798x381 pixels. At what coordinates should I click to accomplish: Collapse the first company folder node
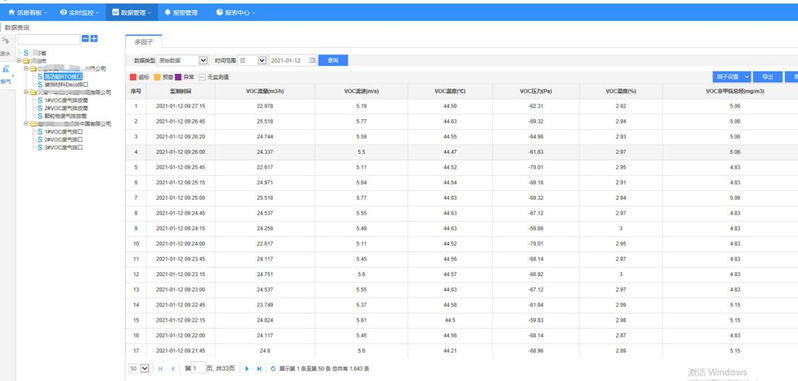[26, 68]
